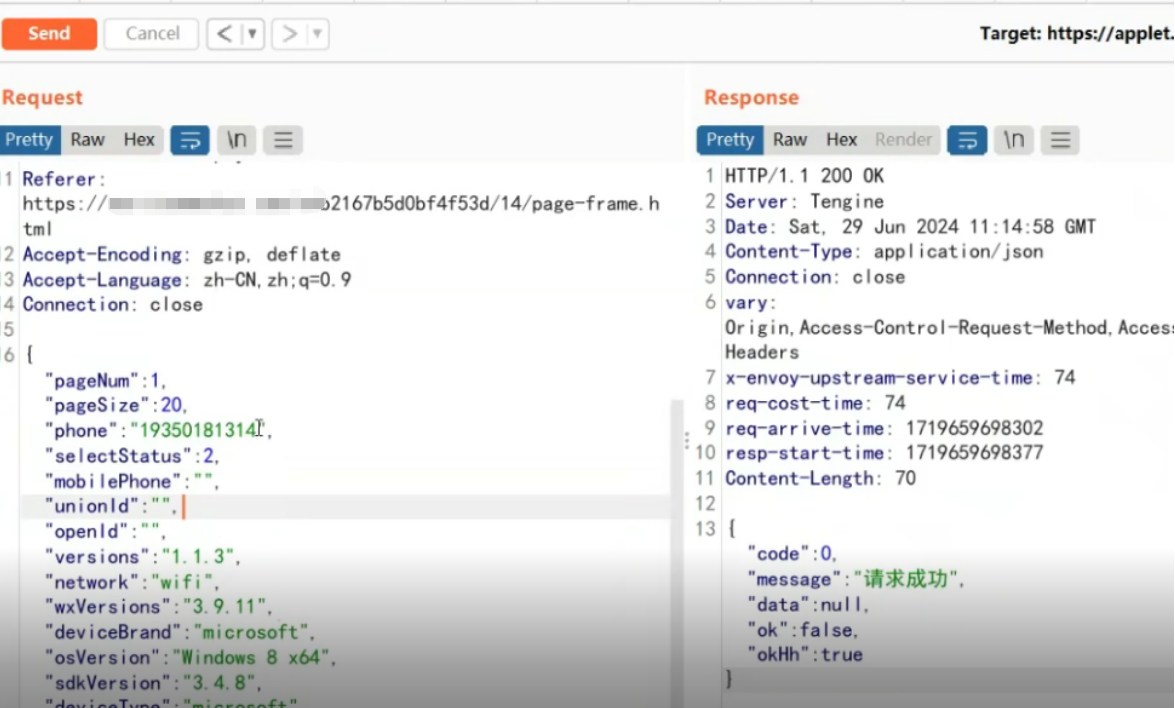The height and width of the screenshot is (708, 1175).
Task: Select the Pretty tab in Request panel
Action: point(29,140)
